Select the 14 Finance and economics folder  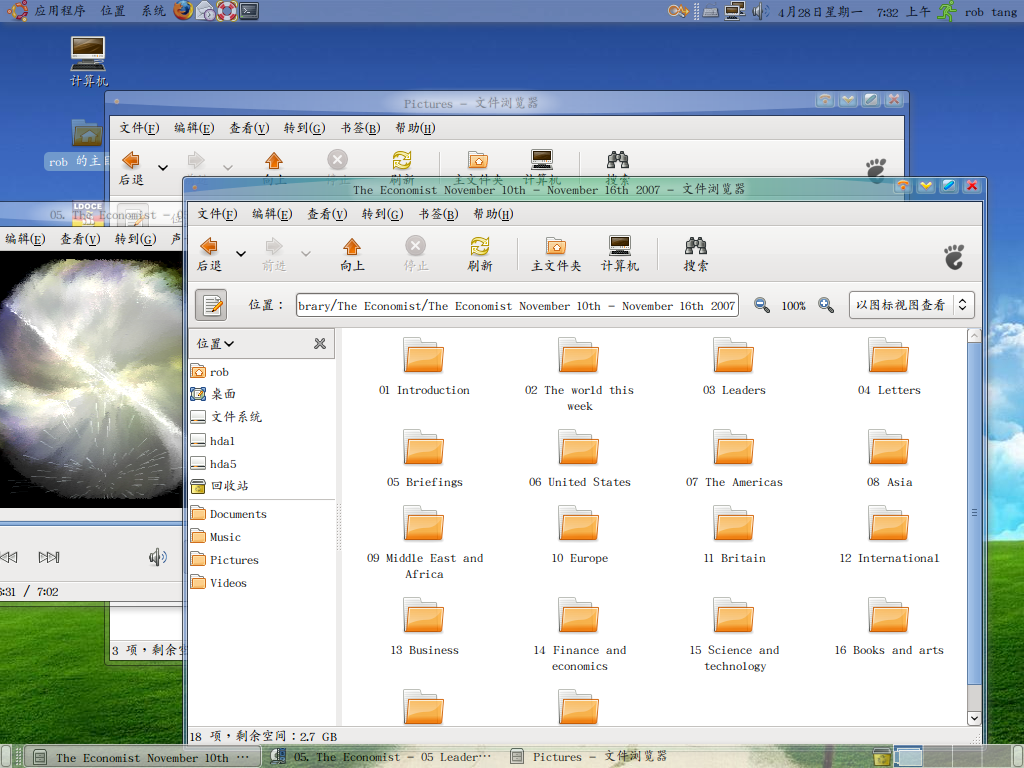[x=579, y=635]
